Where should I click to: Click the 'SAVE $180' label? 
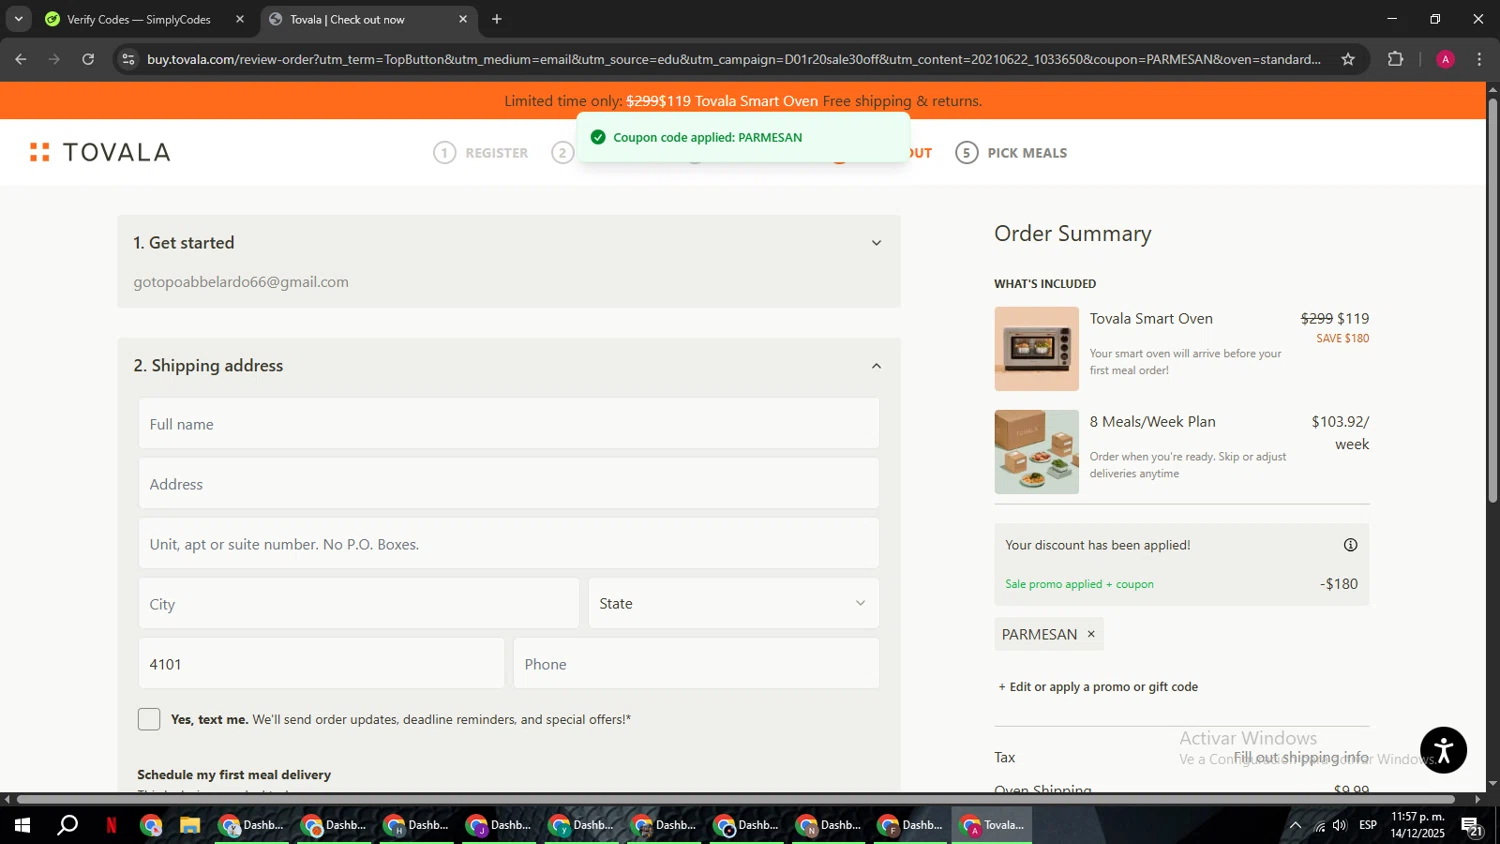pyautogui.click(x=1342, y=338)
